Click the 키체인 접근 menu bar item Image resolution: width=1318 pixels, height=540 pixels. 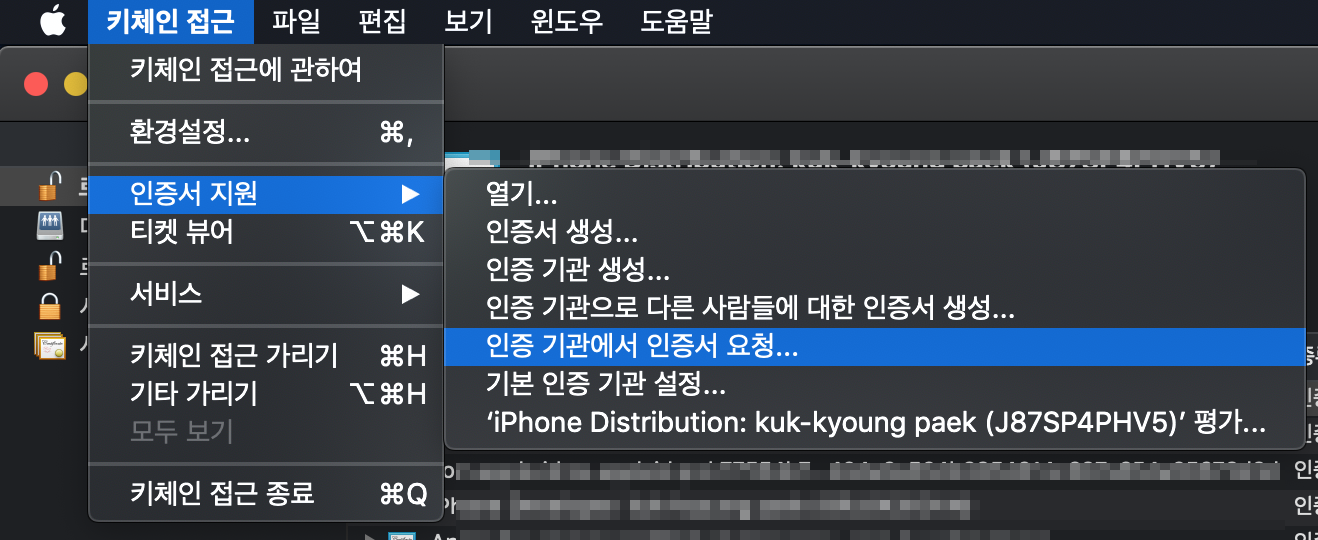click(x=171, y=21)
